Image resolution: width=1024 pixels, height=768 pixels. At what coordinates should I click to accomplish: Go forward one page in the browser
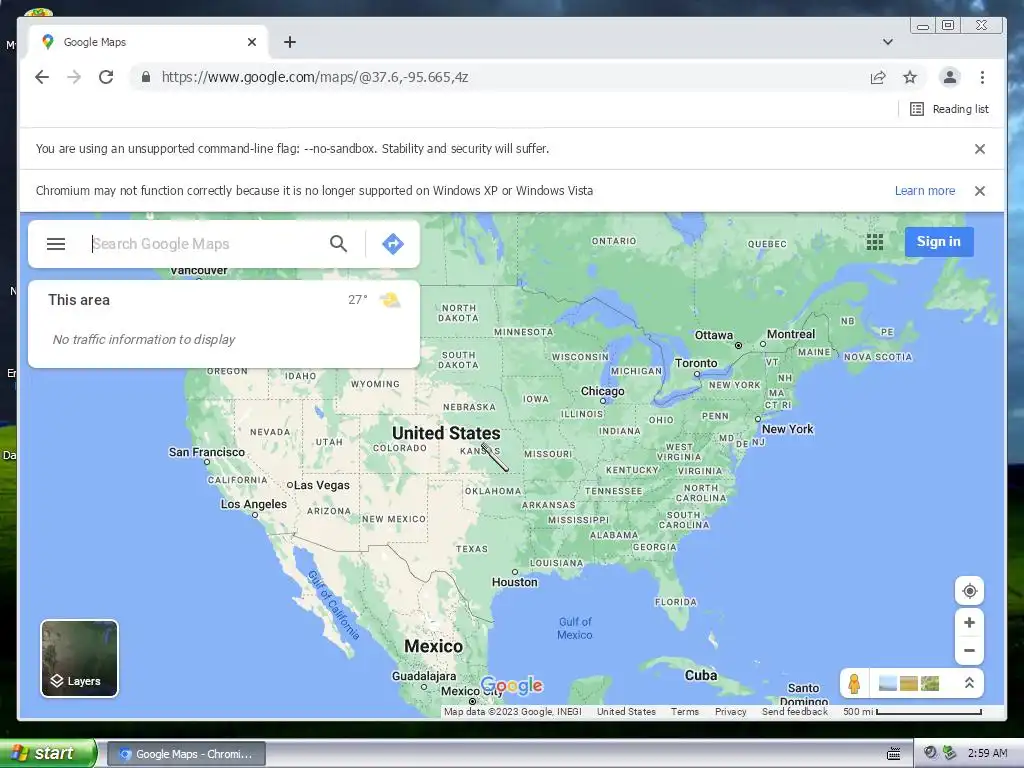tap(74, 77)
